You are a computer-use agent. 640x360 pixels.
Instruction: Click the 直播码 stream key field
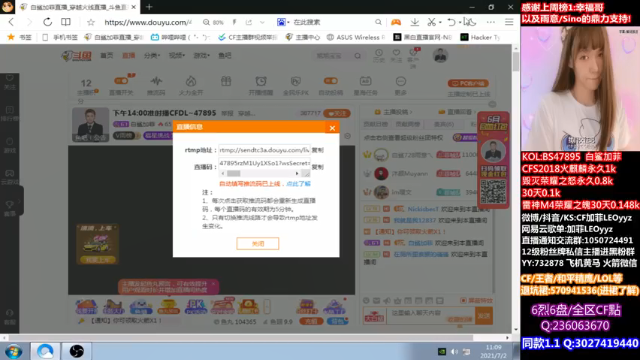[x=264, y=163]
